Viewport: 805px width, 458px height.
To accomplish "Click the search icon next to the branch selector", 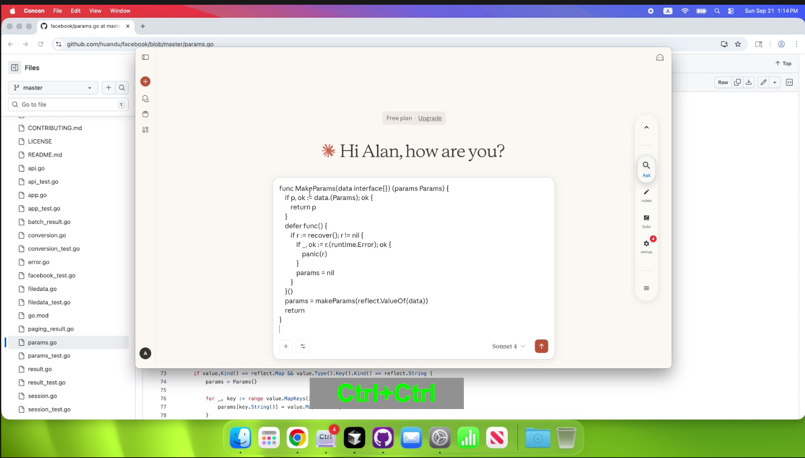I will pos(122,88).
